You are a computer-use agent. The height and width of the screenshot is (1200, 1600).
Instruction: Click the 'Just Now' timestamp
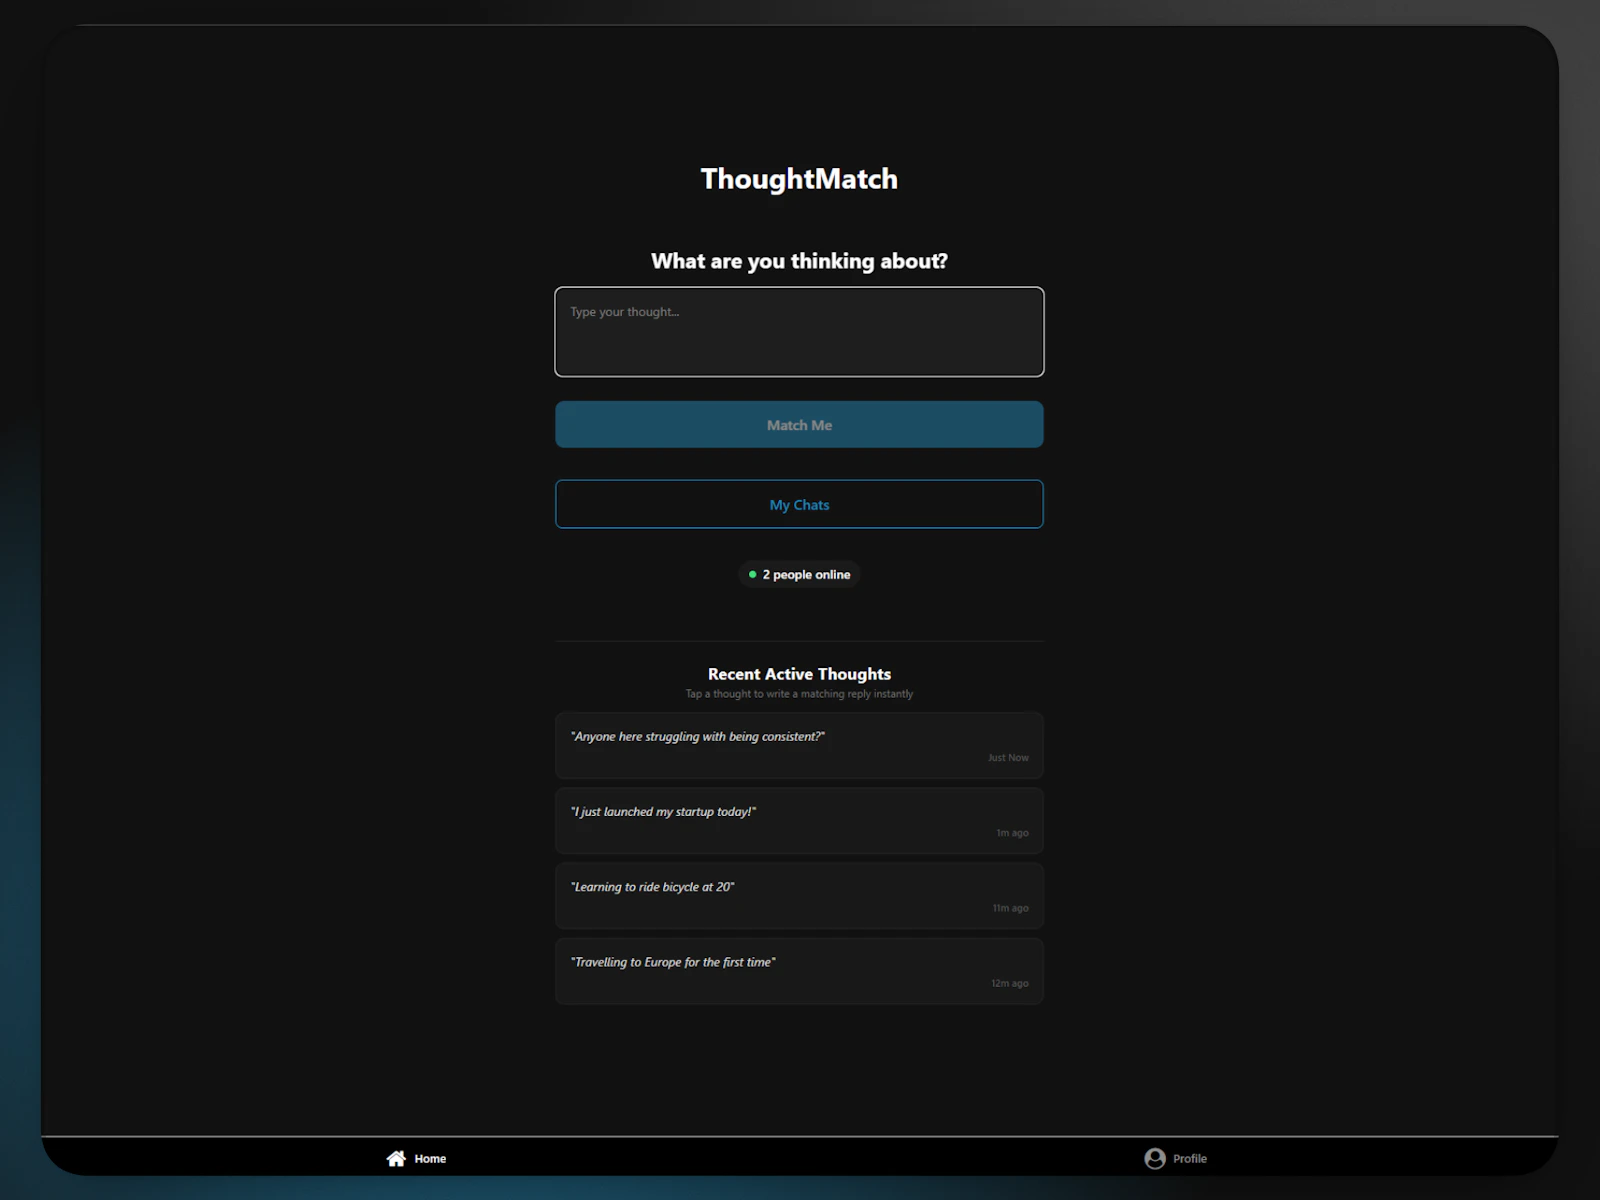1008,758
